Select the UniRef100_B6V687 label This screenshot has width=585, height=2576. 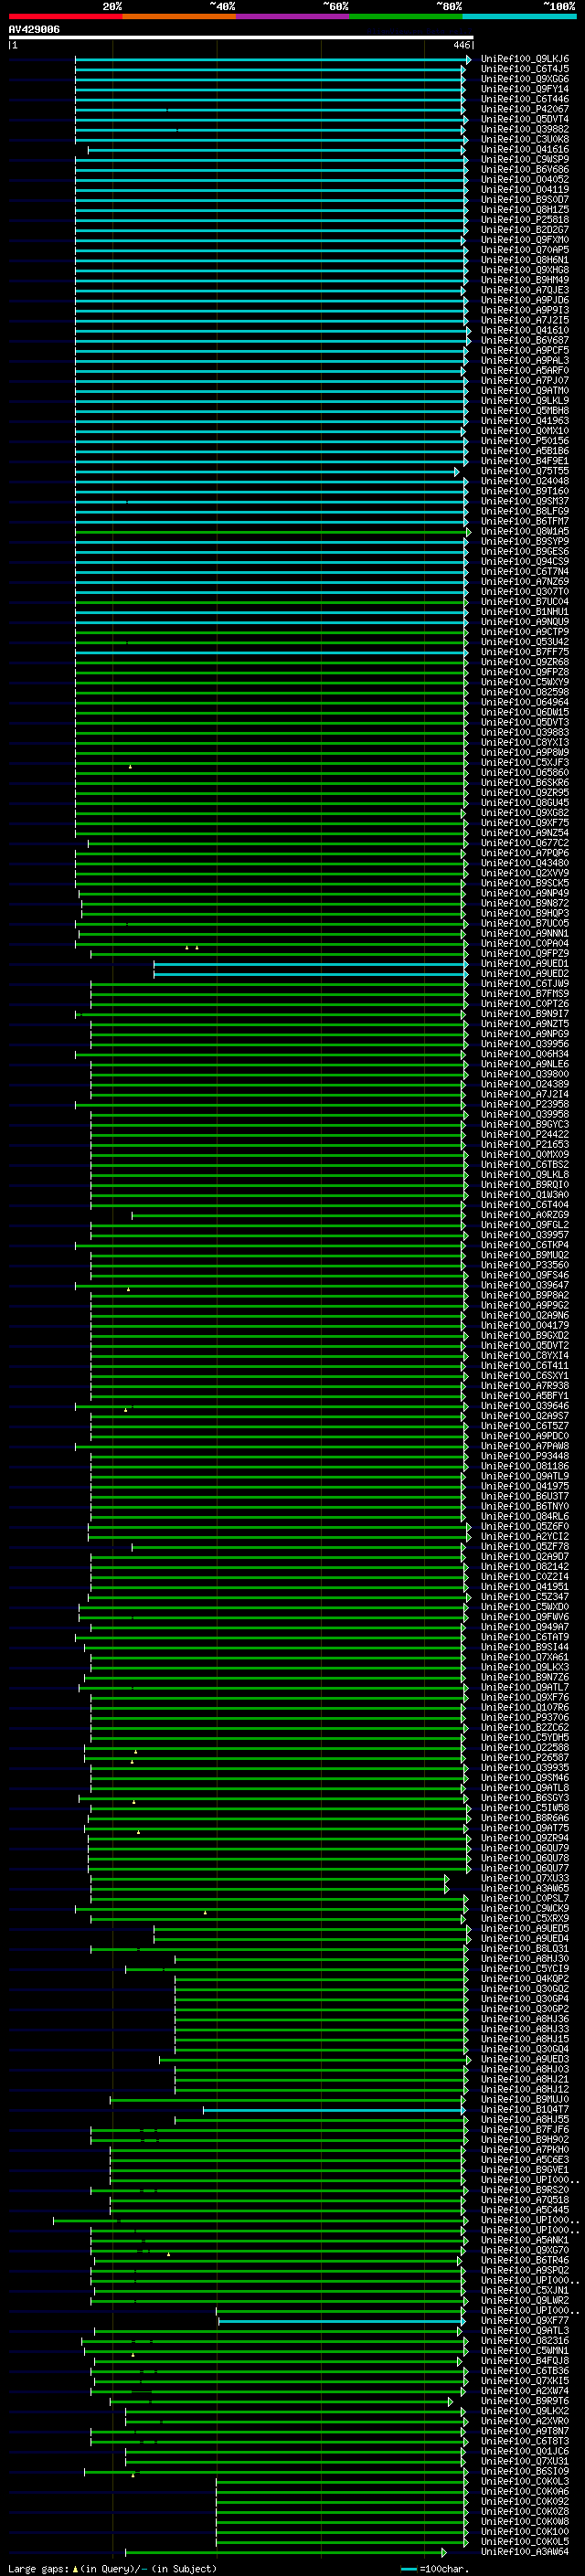click(x=525, y=340)
